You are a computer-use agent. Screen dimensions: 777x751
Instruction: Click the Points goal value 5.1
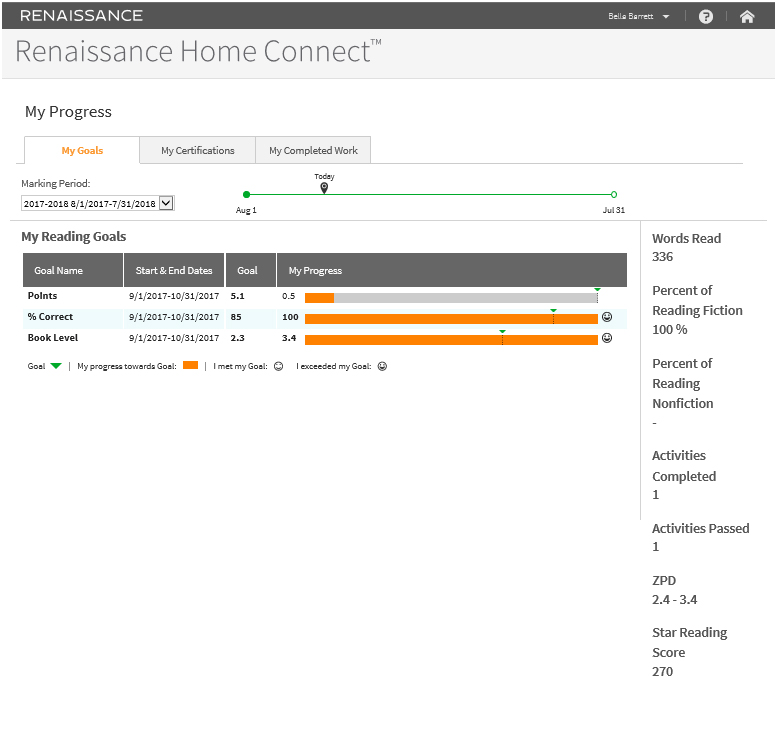(237, 296)
